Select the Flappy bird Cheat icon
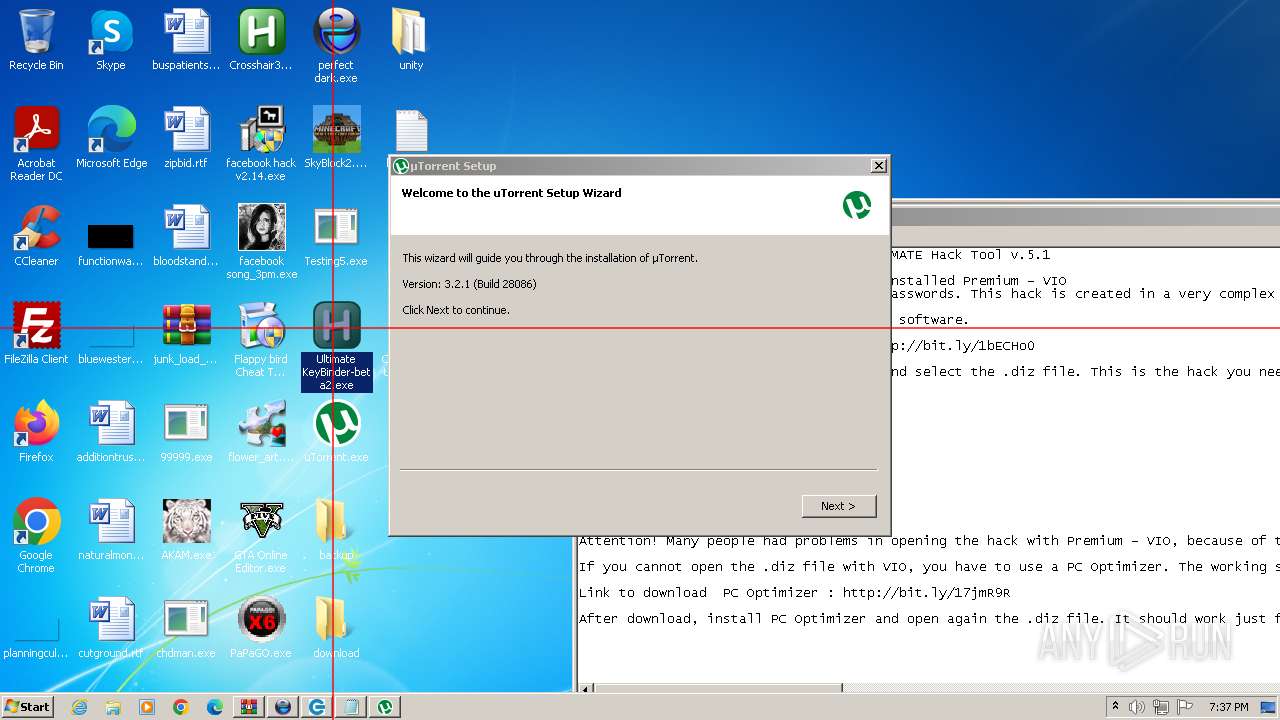The width and height of the screenshot is (1280, 720). pyautogui.click(x=261, y=341)
